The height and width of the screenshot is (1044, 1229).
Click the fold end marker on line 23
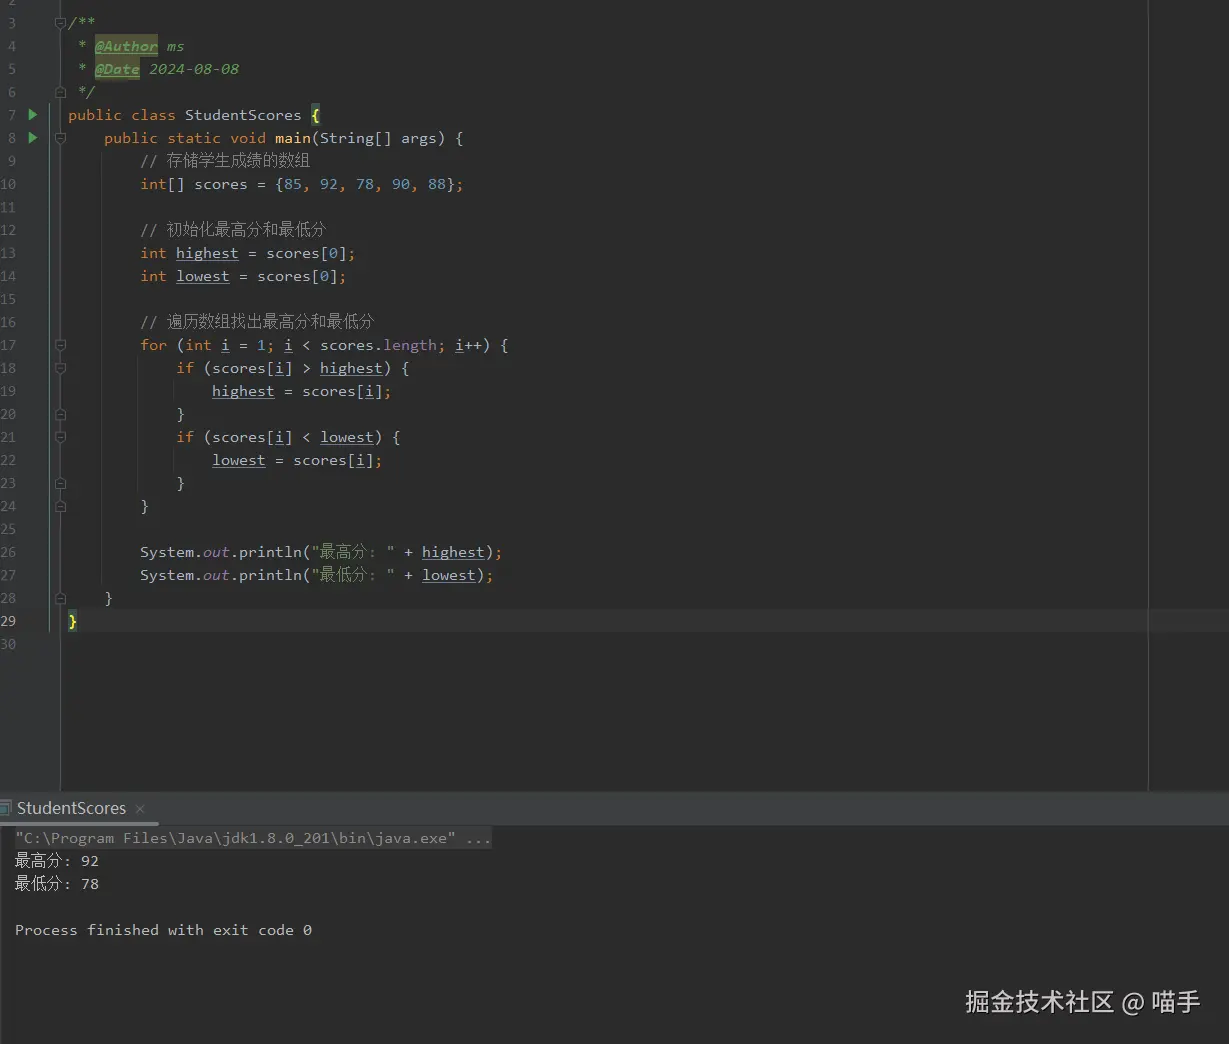point(60,483)
